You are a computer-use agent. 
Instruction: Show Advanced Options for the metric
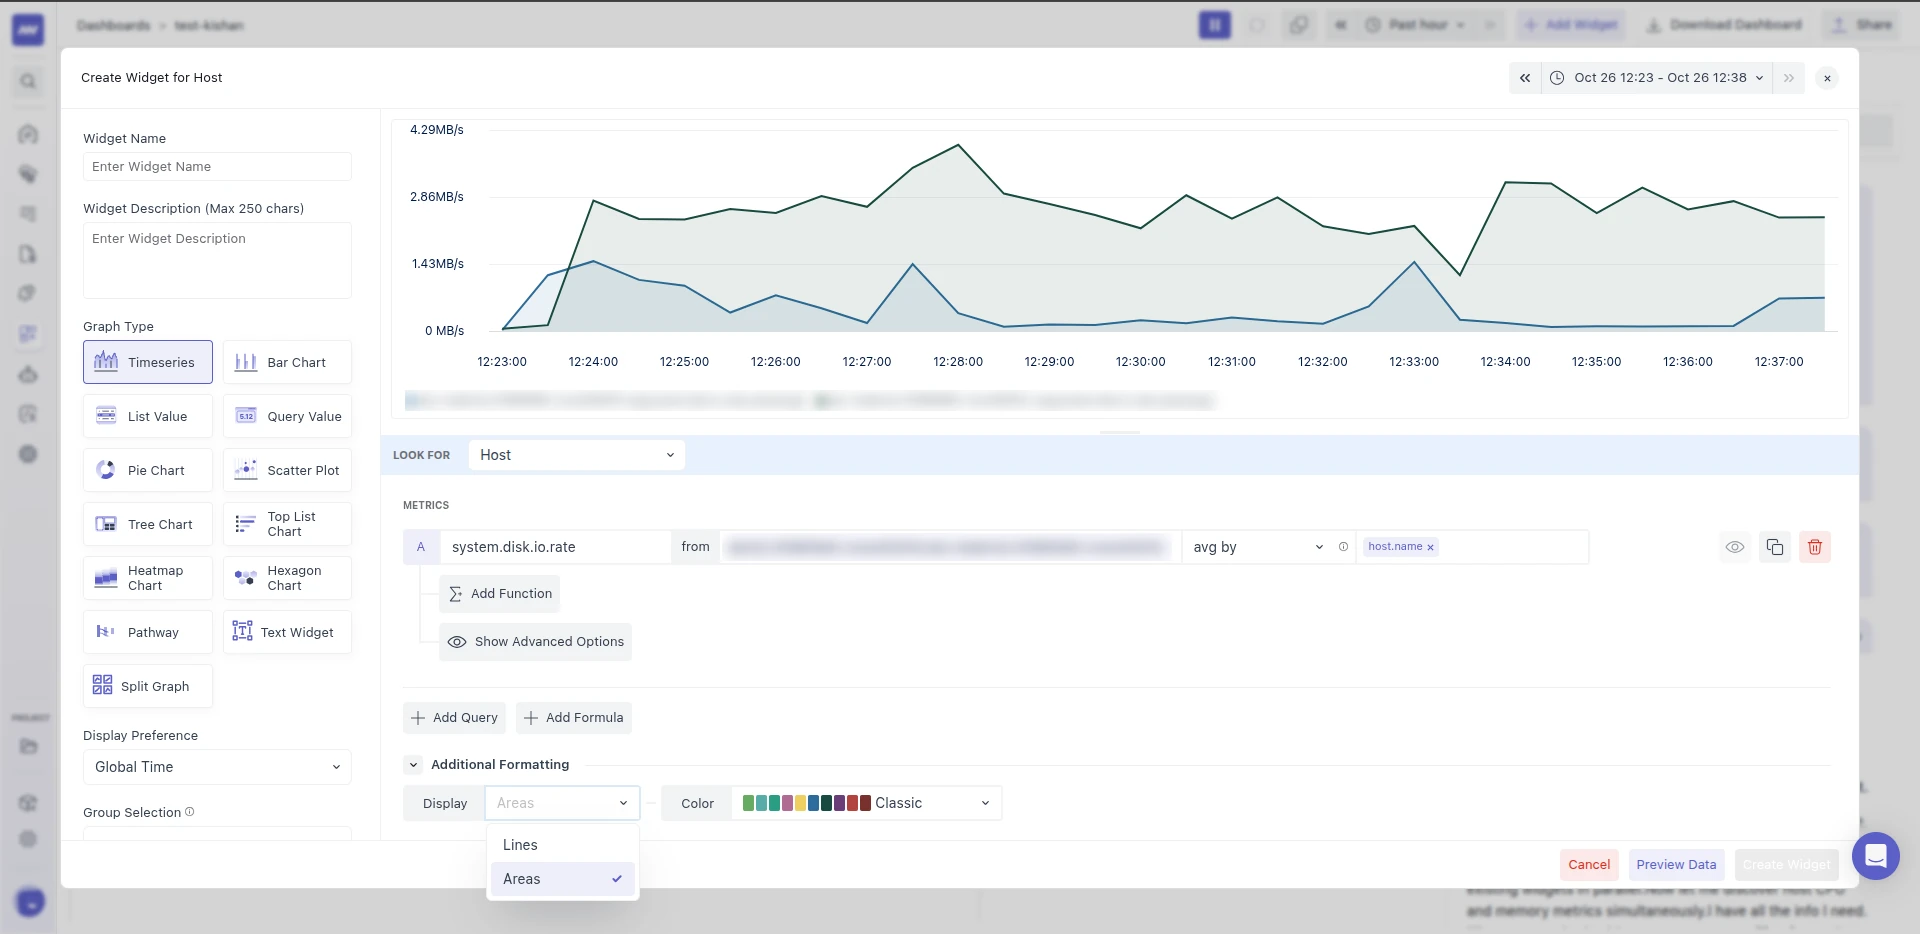pyautogui.click(x=536, y=642)
